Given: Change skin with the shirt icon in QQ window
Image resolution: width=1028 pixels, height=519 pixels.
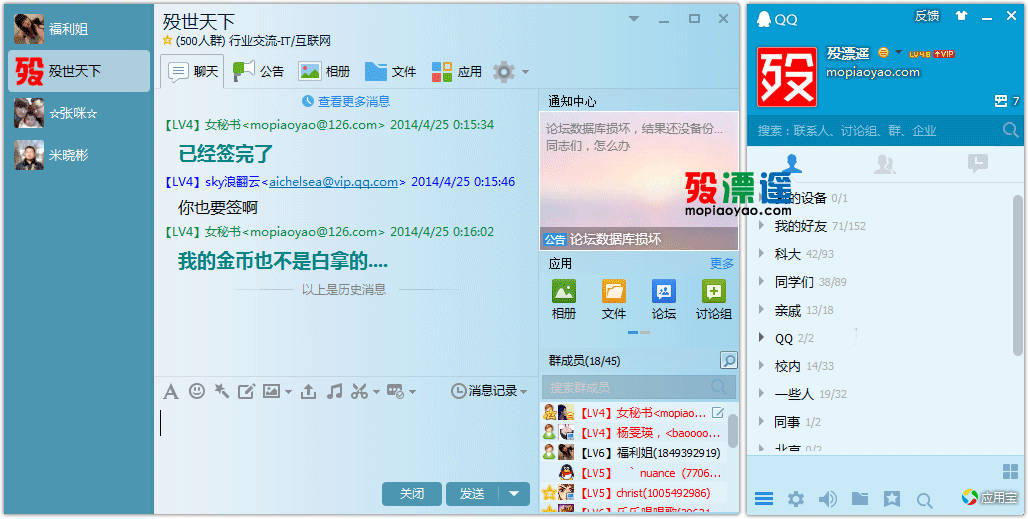Looking at the screenshot, I should (962, 16).
